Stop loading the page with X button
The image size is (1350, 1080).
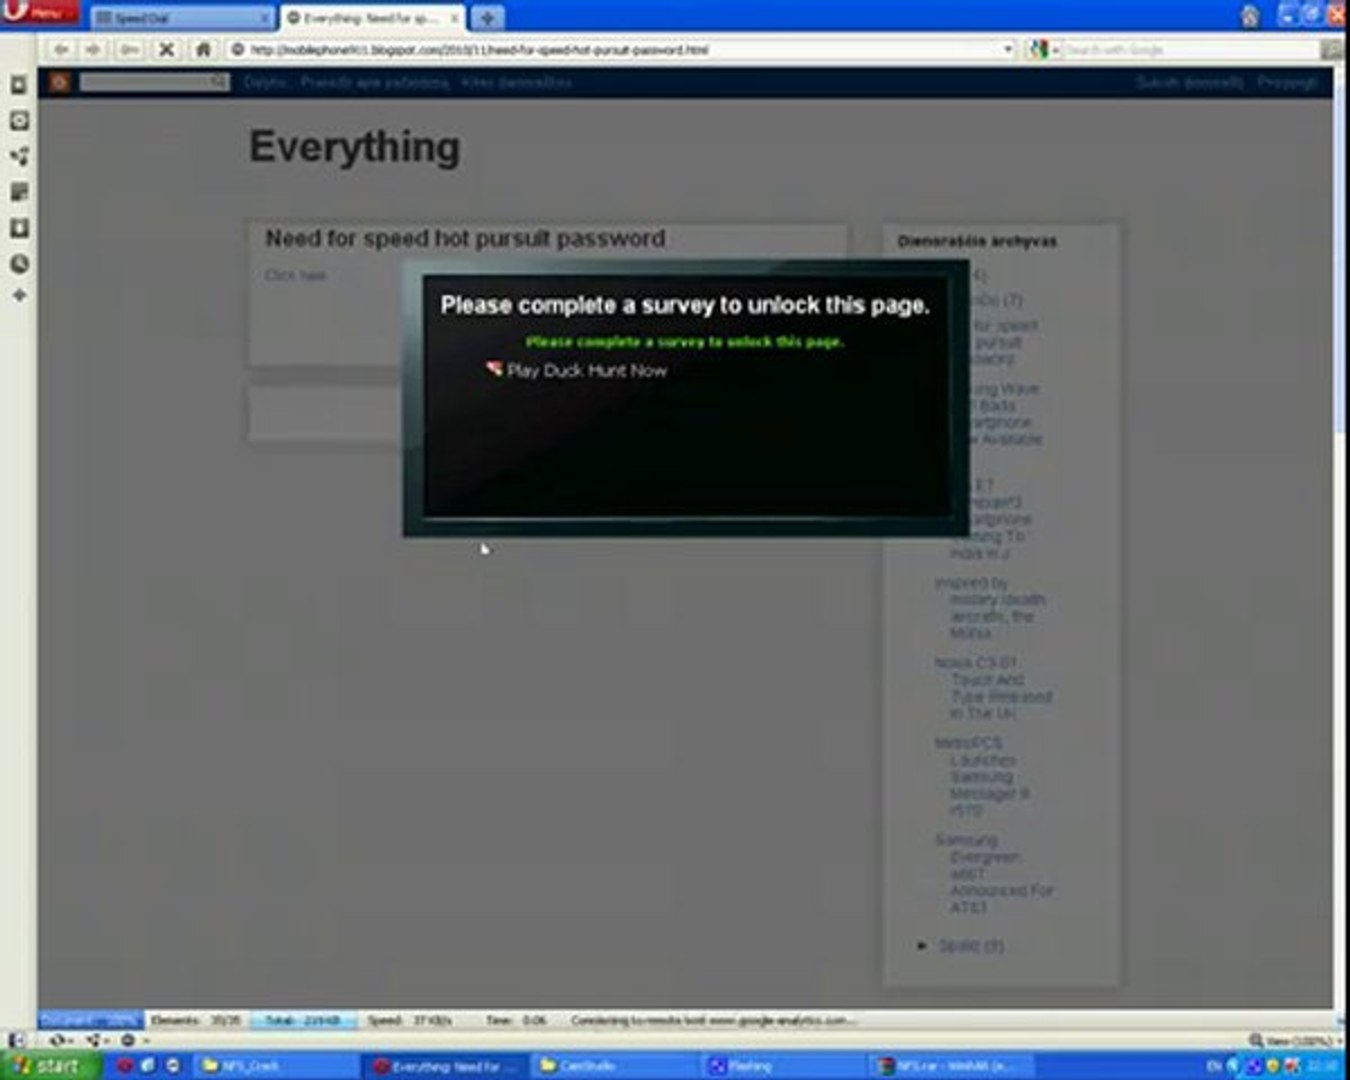point(166,49)
